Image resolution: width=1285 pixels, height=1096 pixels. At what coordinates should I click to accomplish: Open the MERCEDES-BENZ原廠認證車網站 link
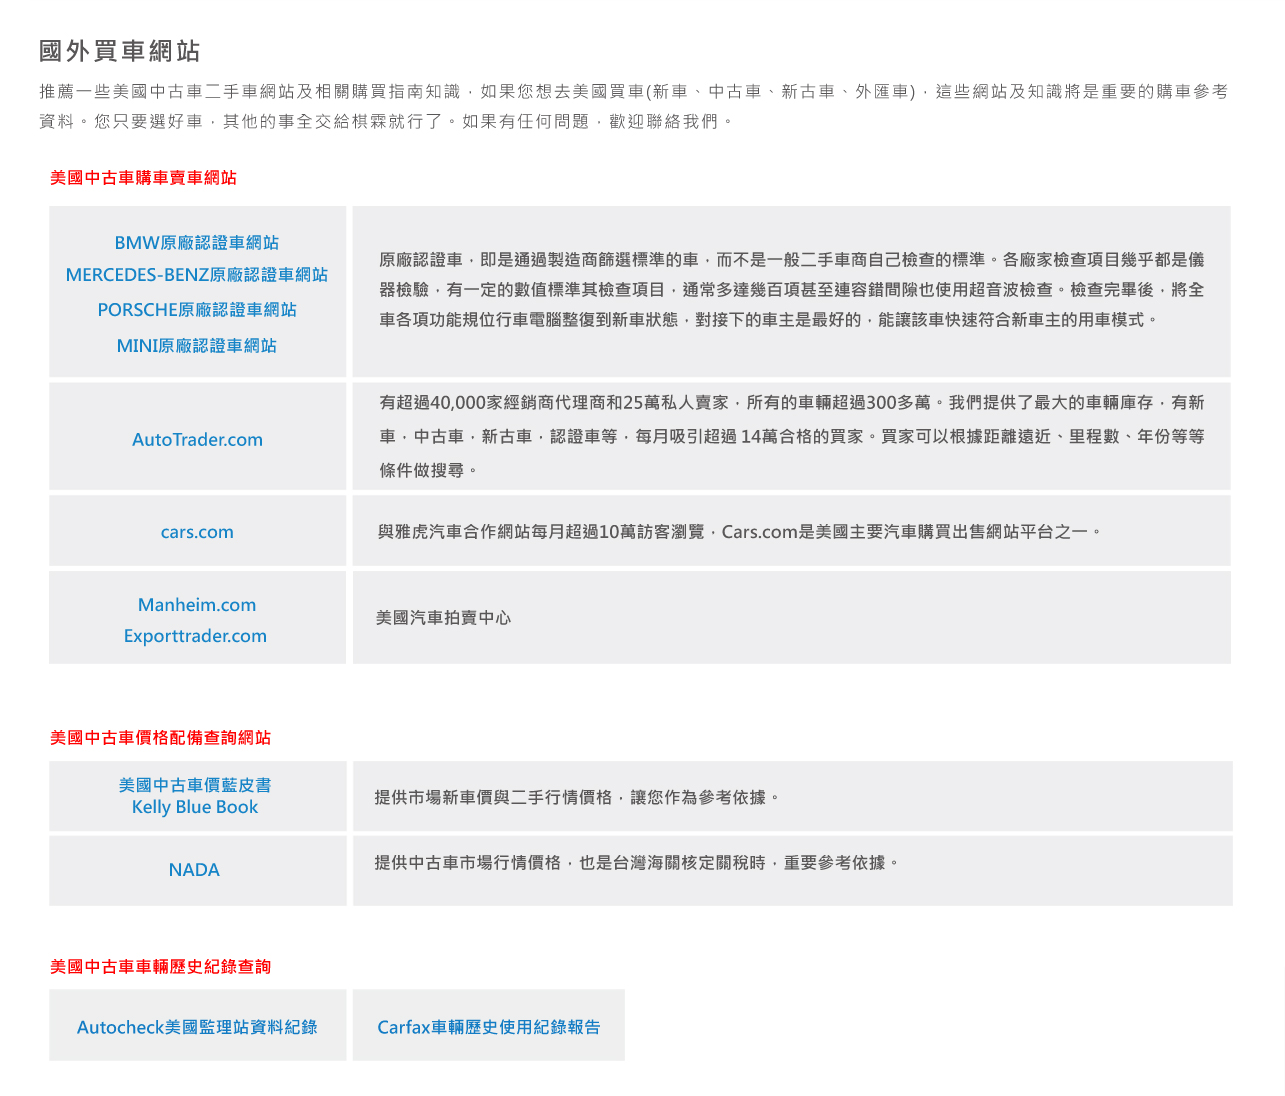coord(197,275)
